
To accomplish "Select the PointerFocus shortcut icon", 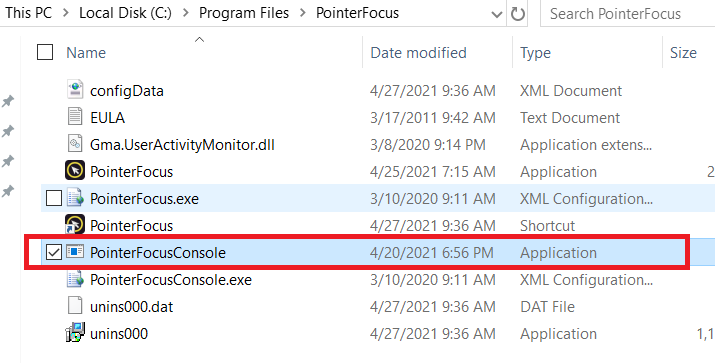I will (75, 224).
